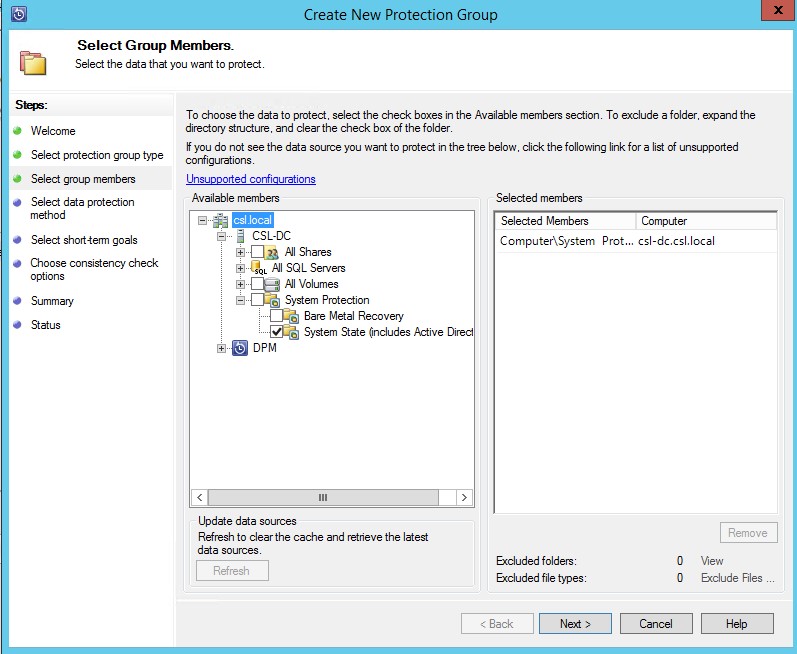797x654 pixels.
Task: Click the Next button
Action: 575,624
